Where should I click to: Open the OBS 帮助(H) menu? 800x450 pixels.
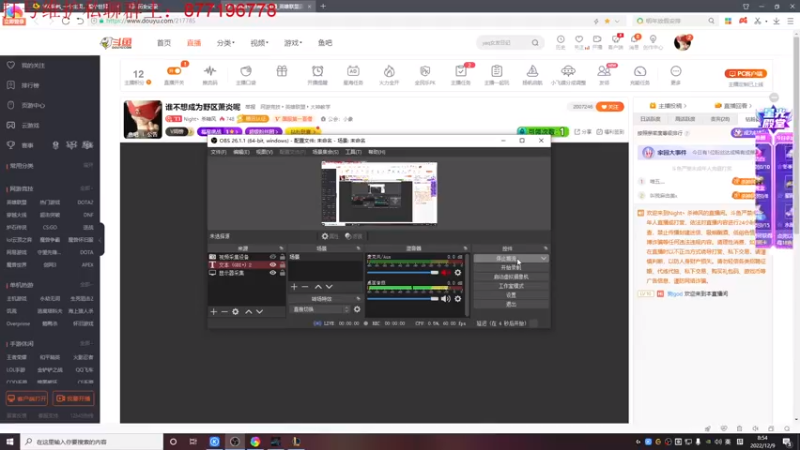click(377, 152)
